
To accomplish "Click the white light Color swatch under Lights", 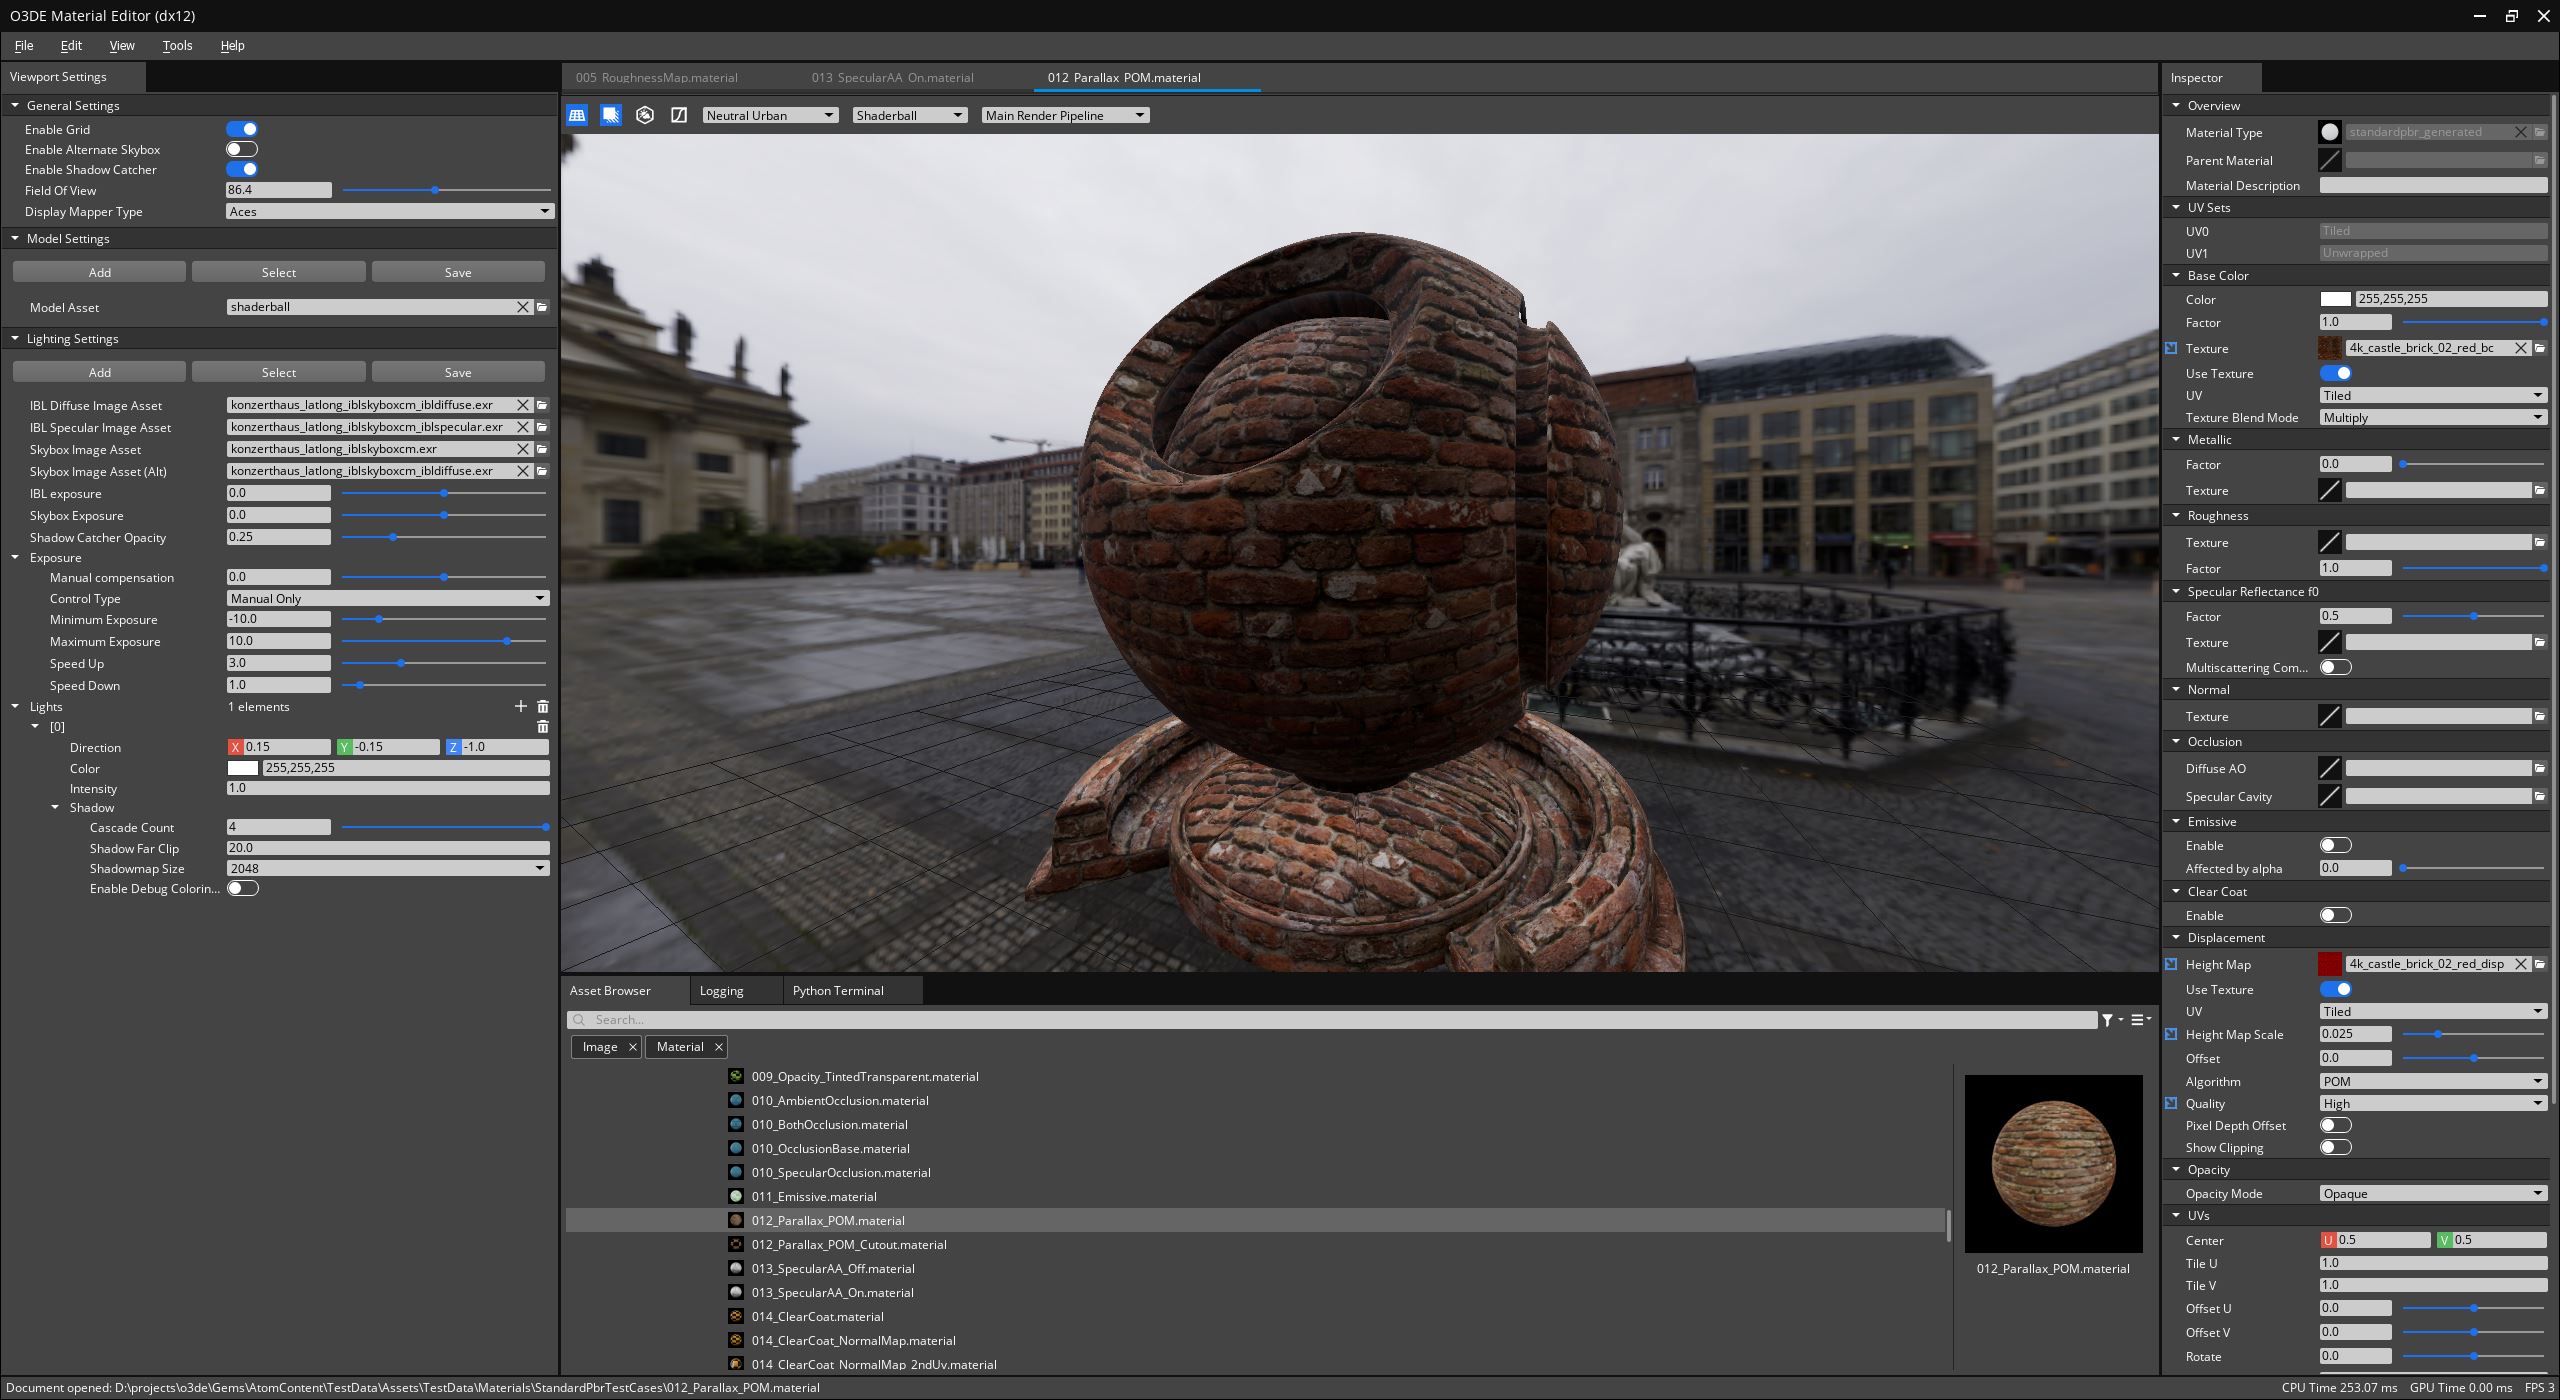I will coord(243,767).
